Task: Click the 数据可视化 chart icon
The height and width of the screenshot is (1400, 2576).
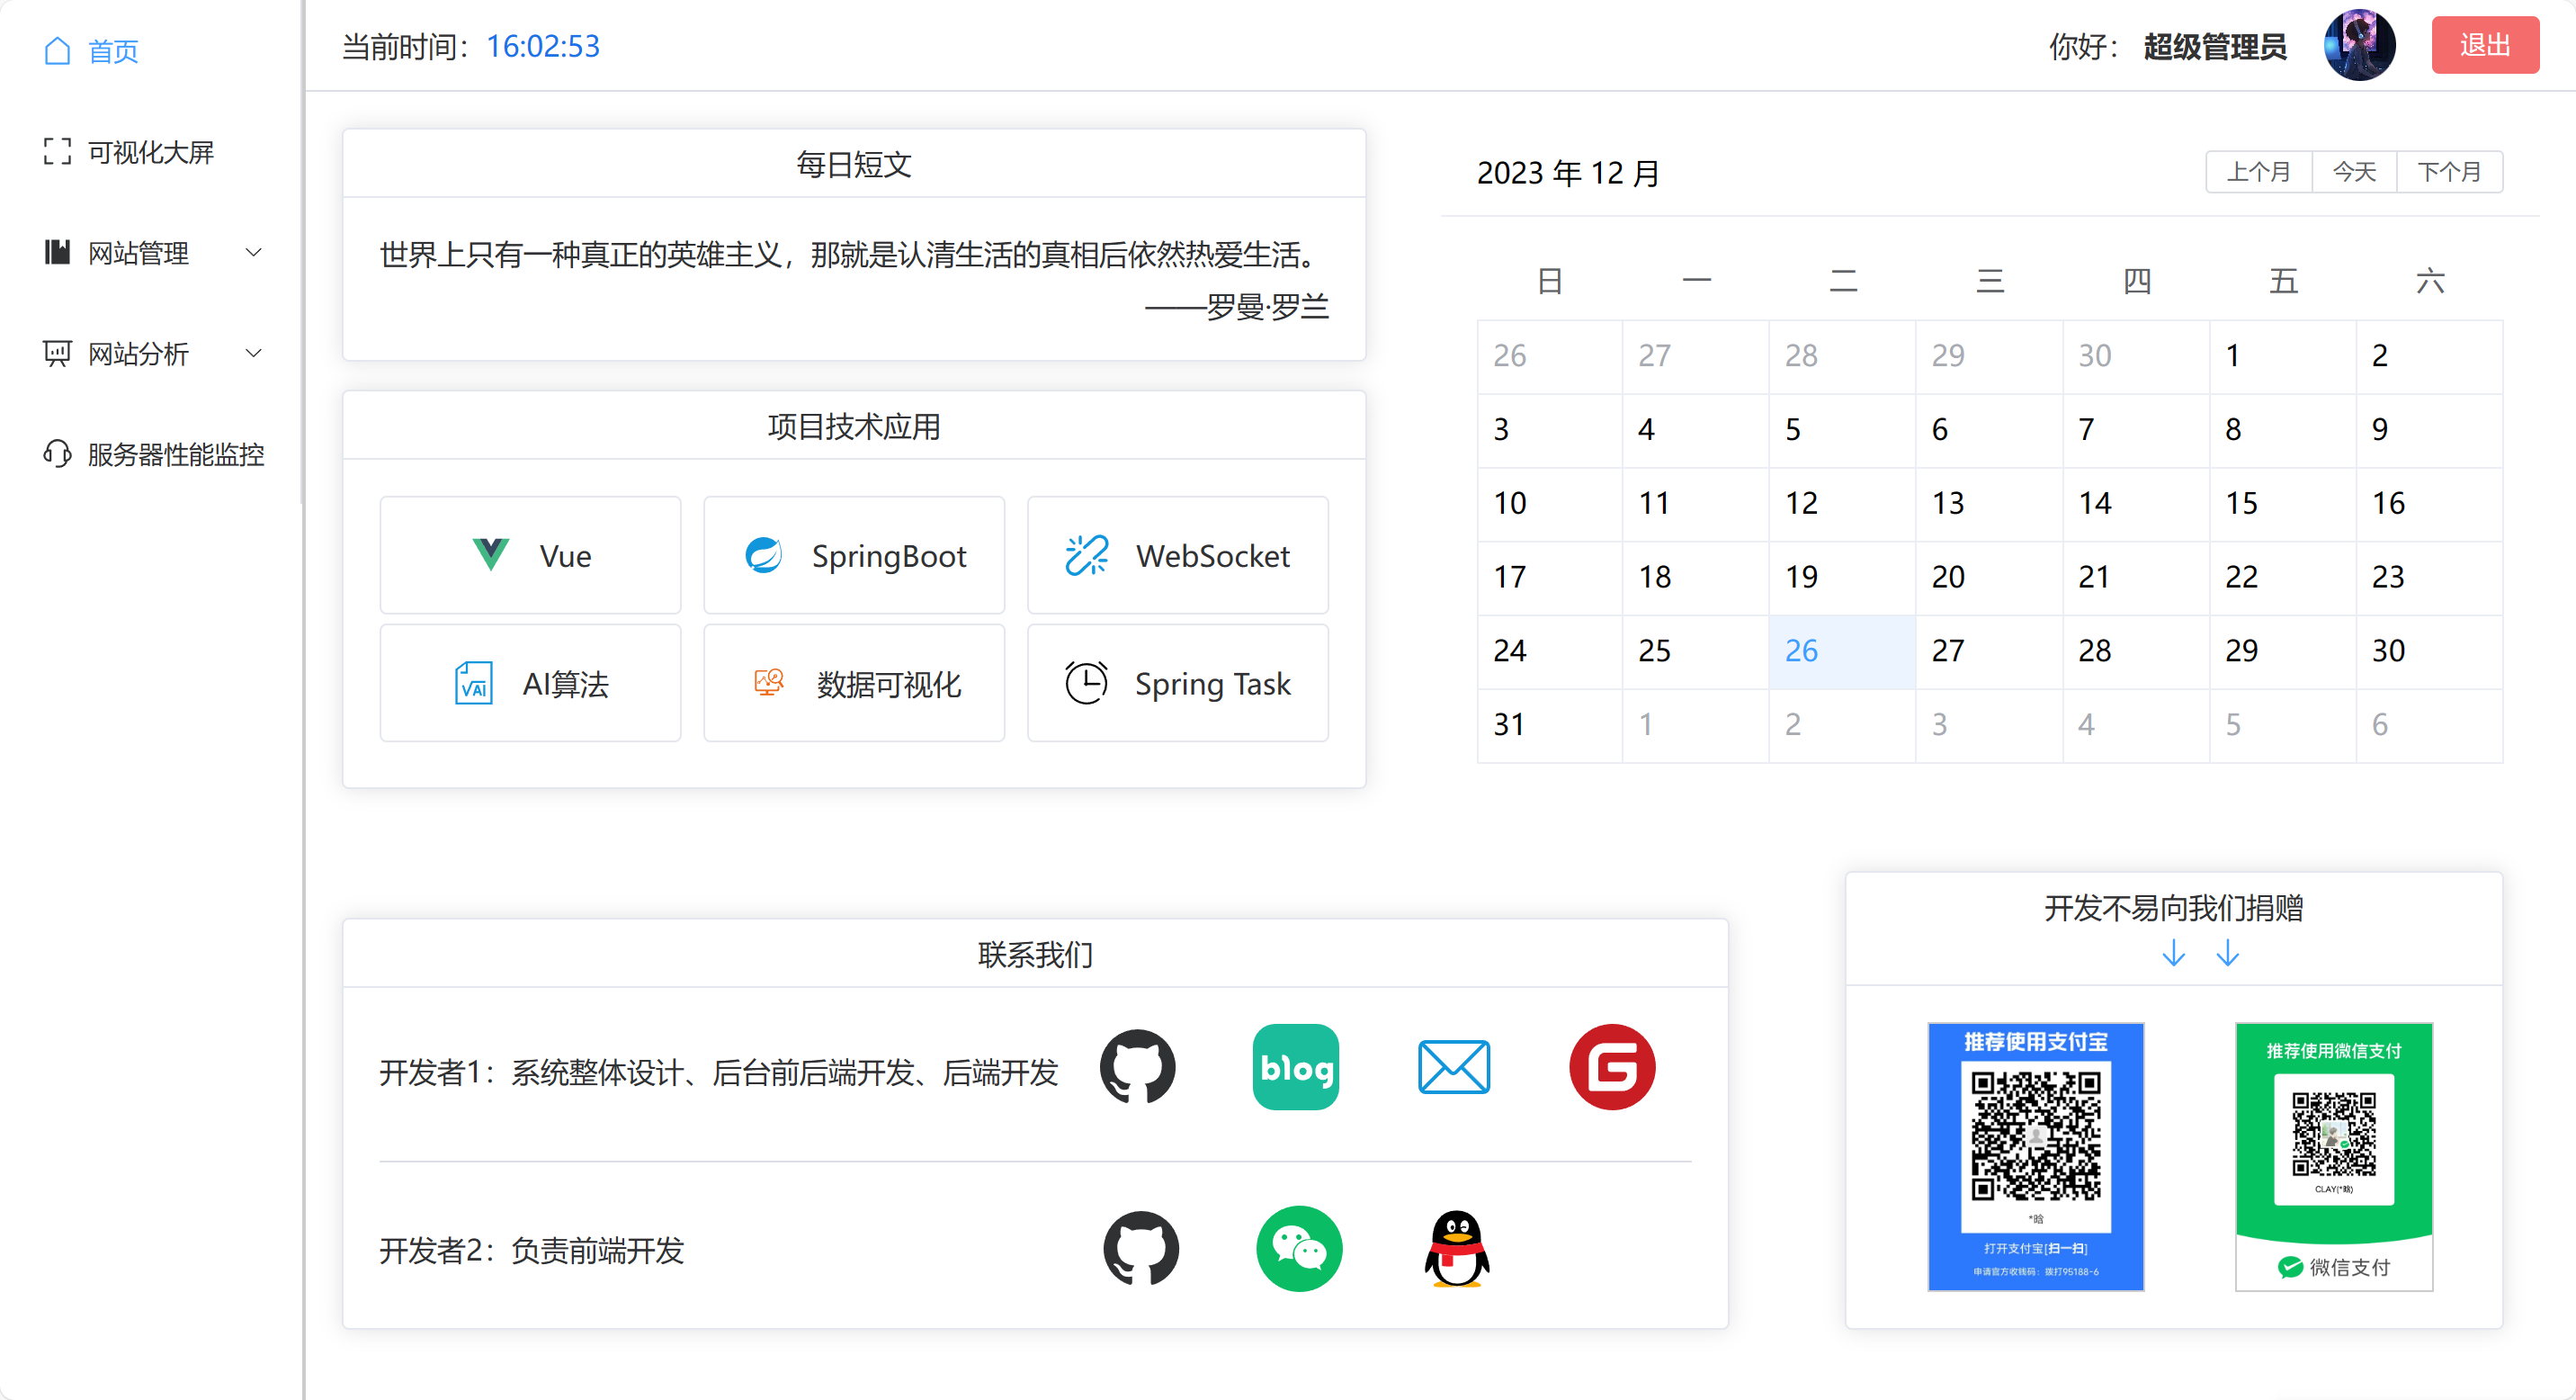Action: [x=768, y=683]
